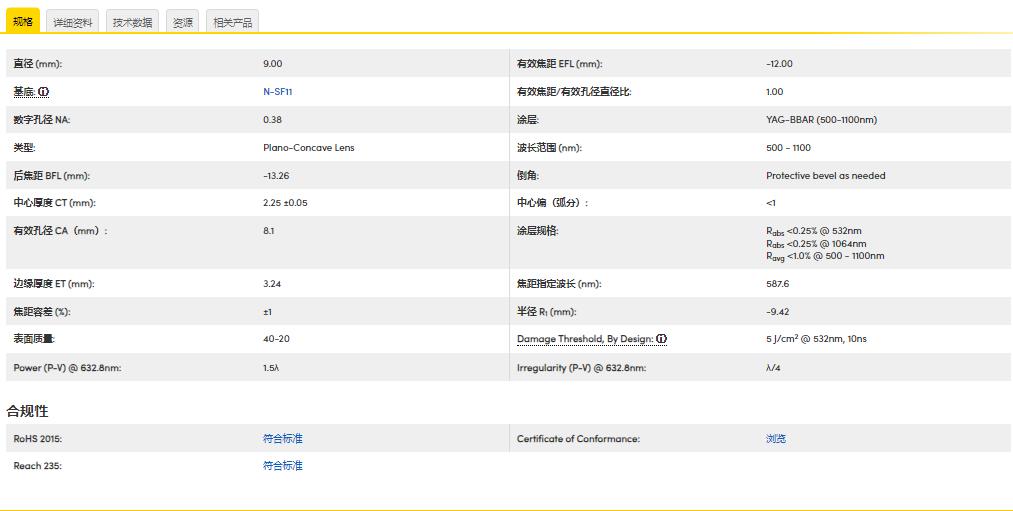Click the 数字孔径 NA label
This screenshot has width=1013, height=511.
[x=42, y=120]
